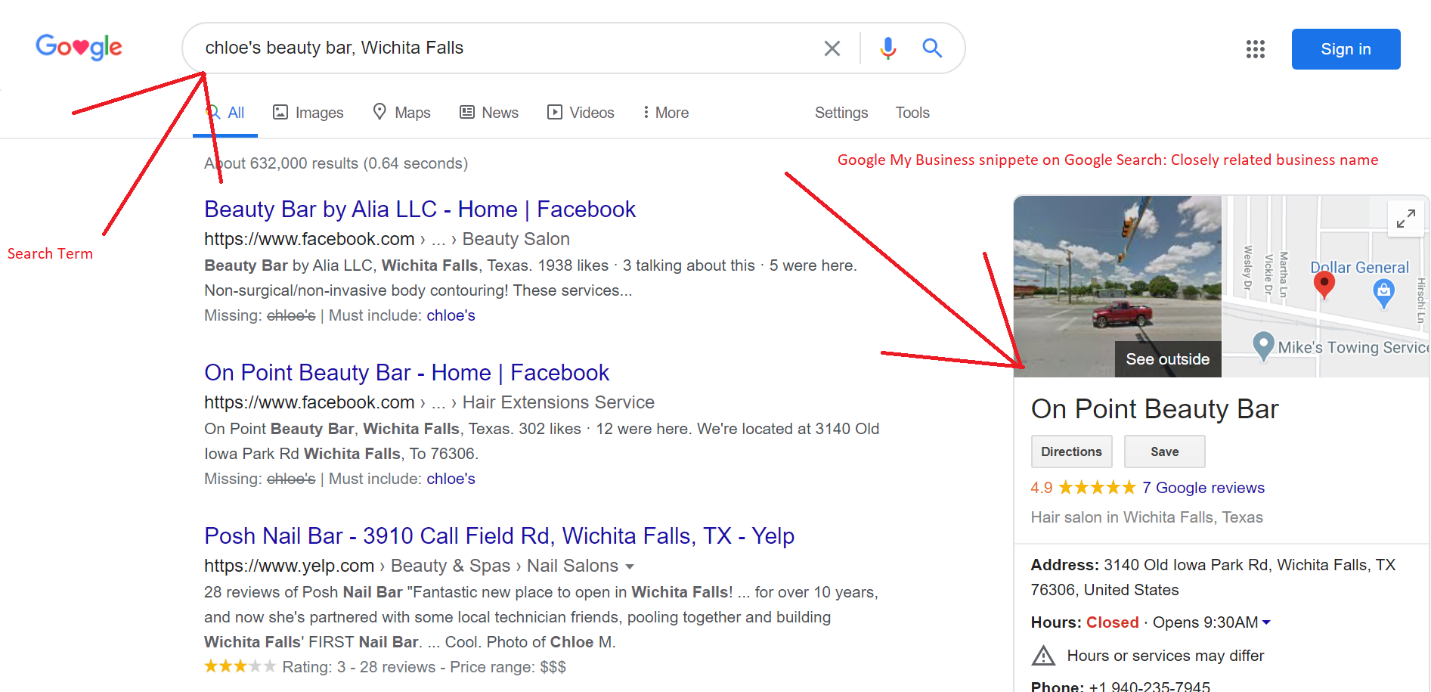Click the 4.9 star rating

click(1083, 488)
